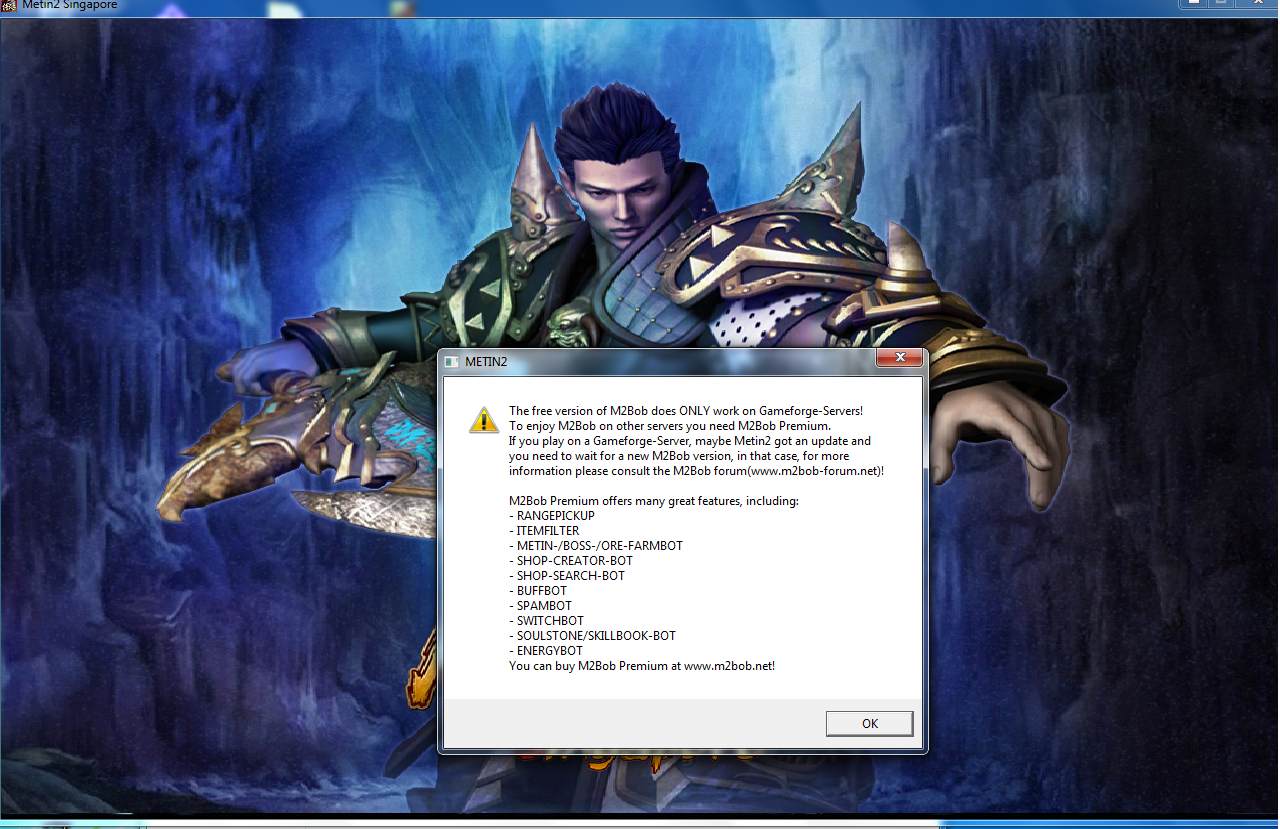The height and width of the screenshot is (829, 1280).
Task: Select the "- SHOP-SEARCH-BOT" feature line
Action: 567,576
